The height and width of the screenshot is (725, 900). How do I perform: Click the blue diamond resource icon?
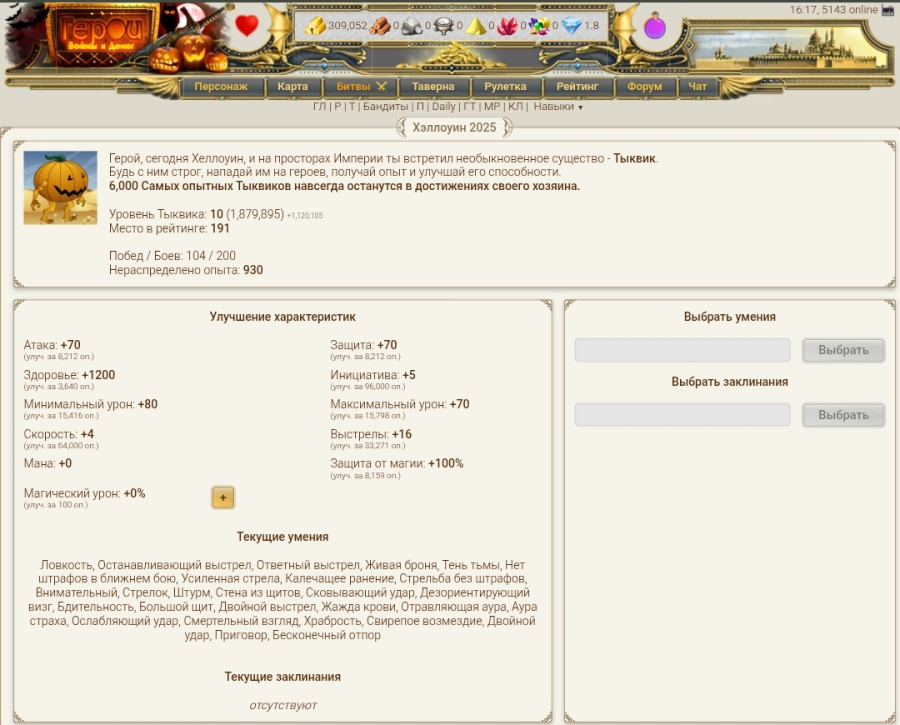pos(571,26)
